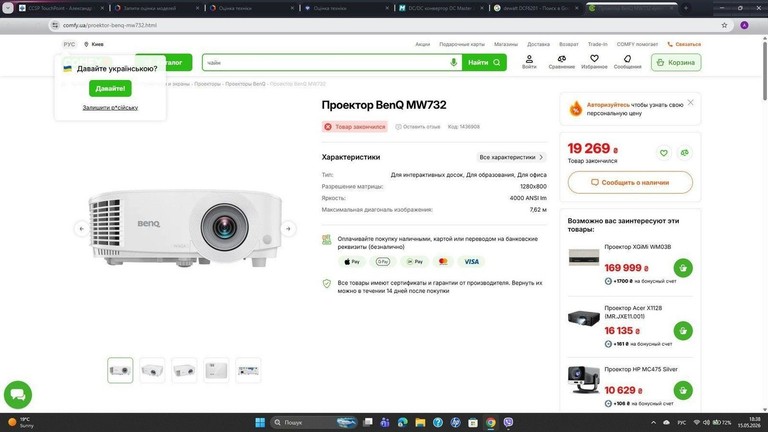Add BenQ MW732 to favorites with heart icon
Image resolution: width=768 pixels, height=432 pixels.
point(664,153)
